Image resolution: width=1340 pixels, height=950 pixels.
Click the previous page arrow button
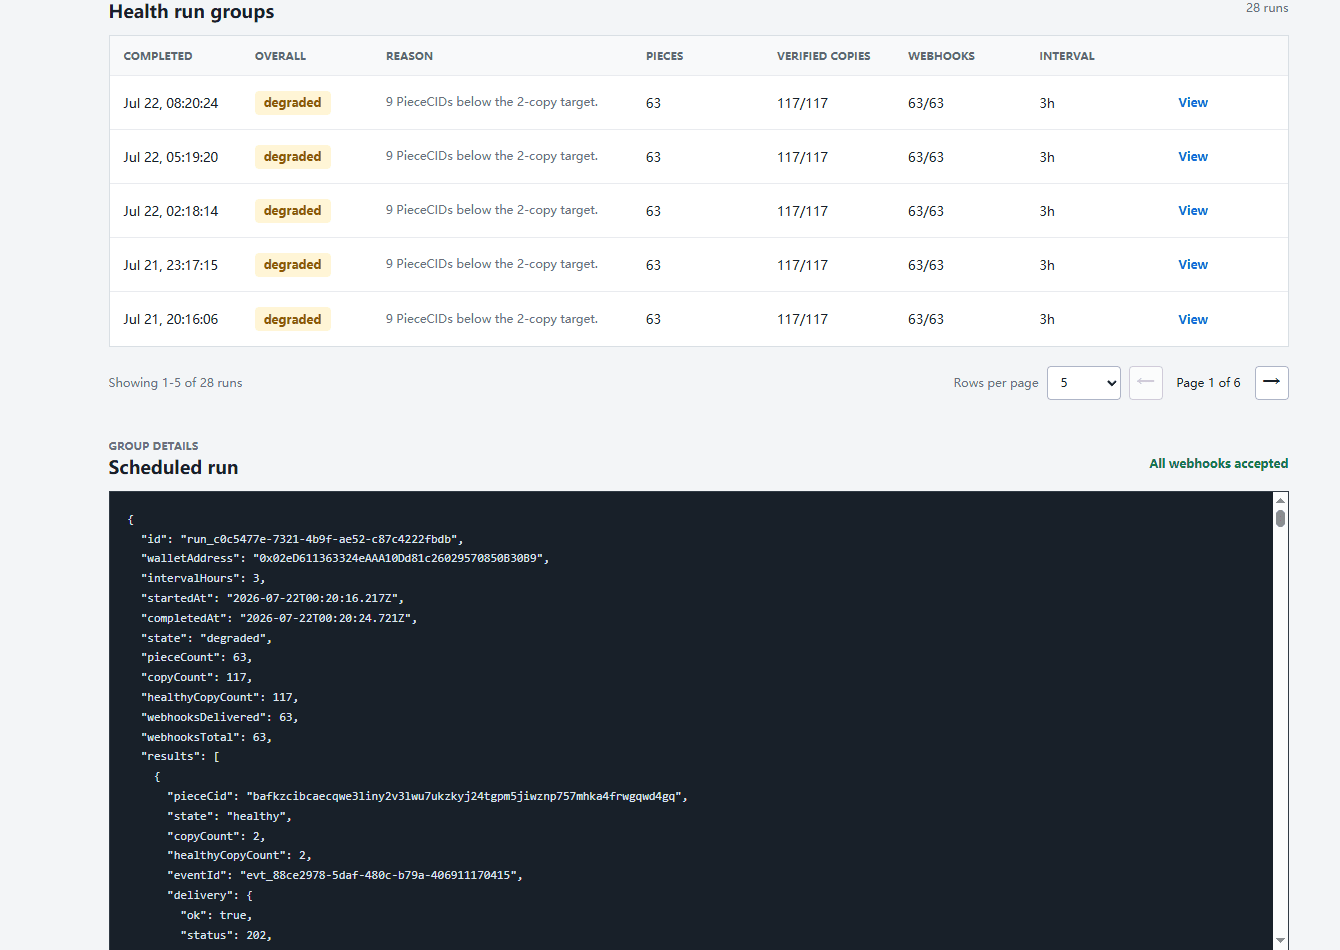point(1145,383)
